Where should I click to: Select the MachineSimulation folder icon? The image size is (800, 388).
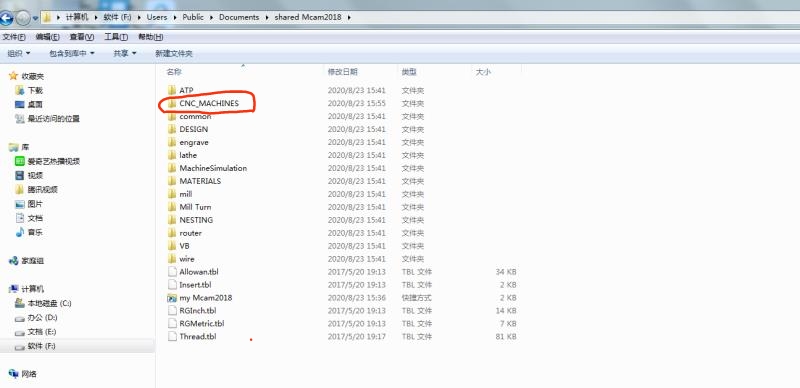[x=172, y=168]
